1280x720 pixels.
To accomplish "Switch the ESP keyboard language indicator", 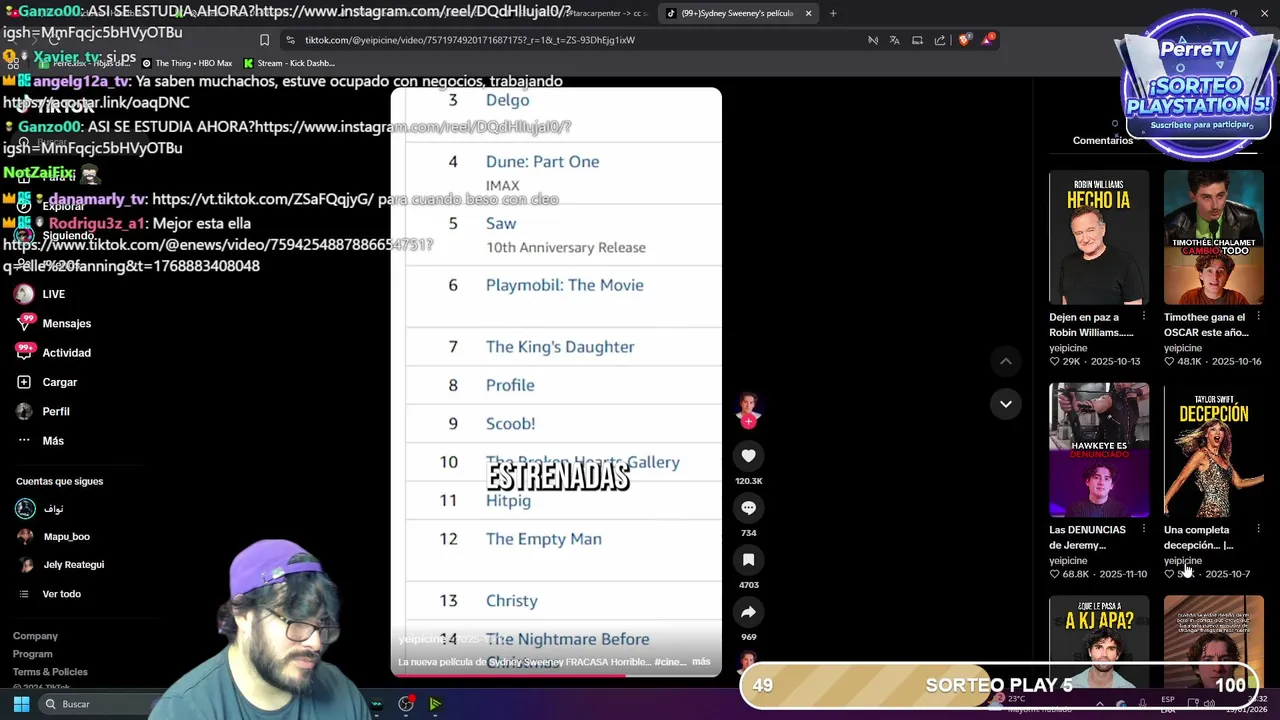I will (x=1168, y=704).
